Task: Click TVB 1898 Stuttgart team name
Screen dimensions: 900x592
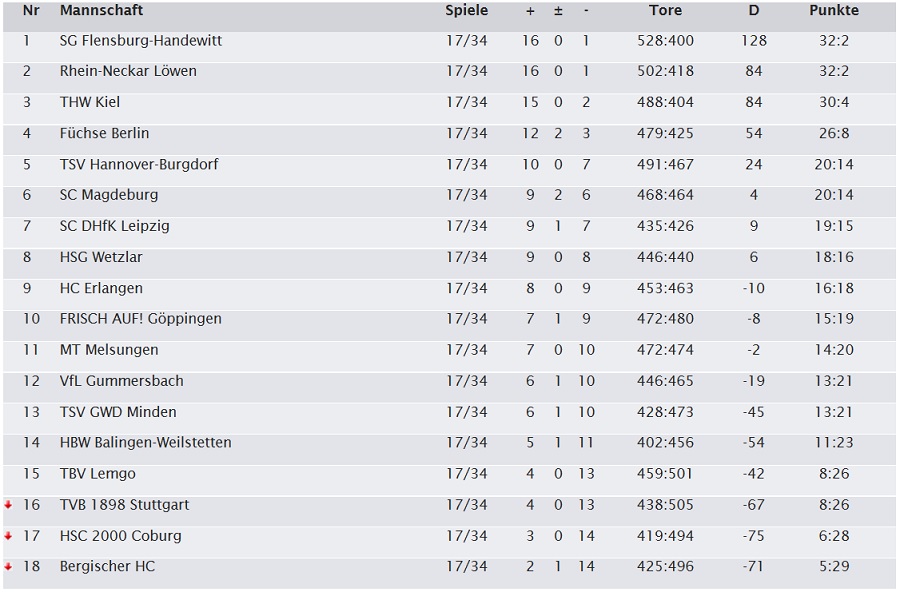Action: click(124, 505)
